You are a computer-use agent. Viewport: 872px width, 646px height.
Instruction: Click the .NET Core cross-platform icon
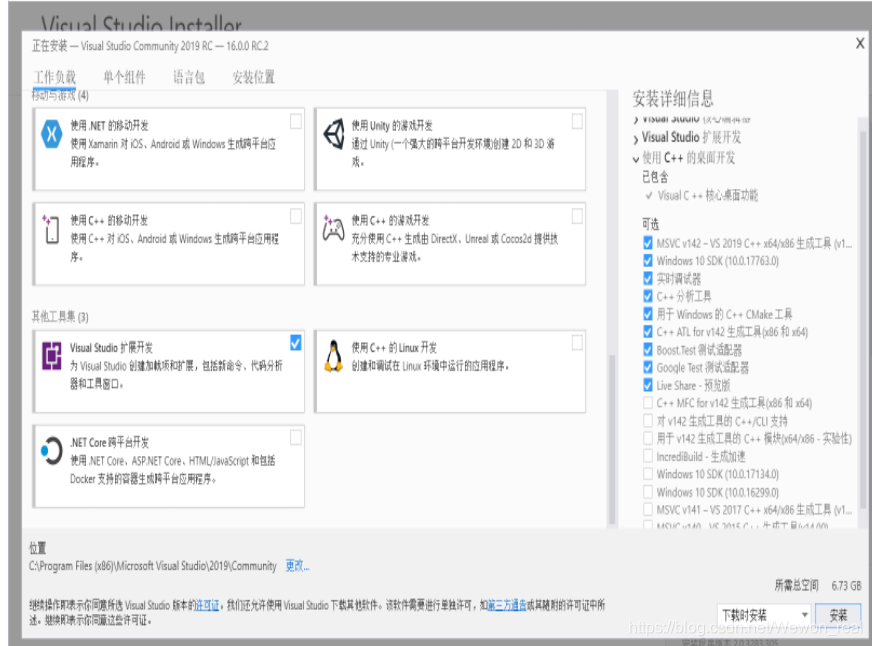pos(51,450)
